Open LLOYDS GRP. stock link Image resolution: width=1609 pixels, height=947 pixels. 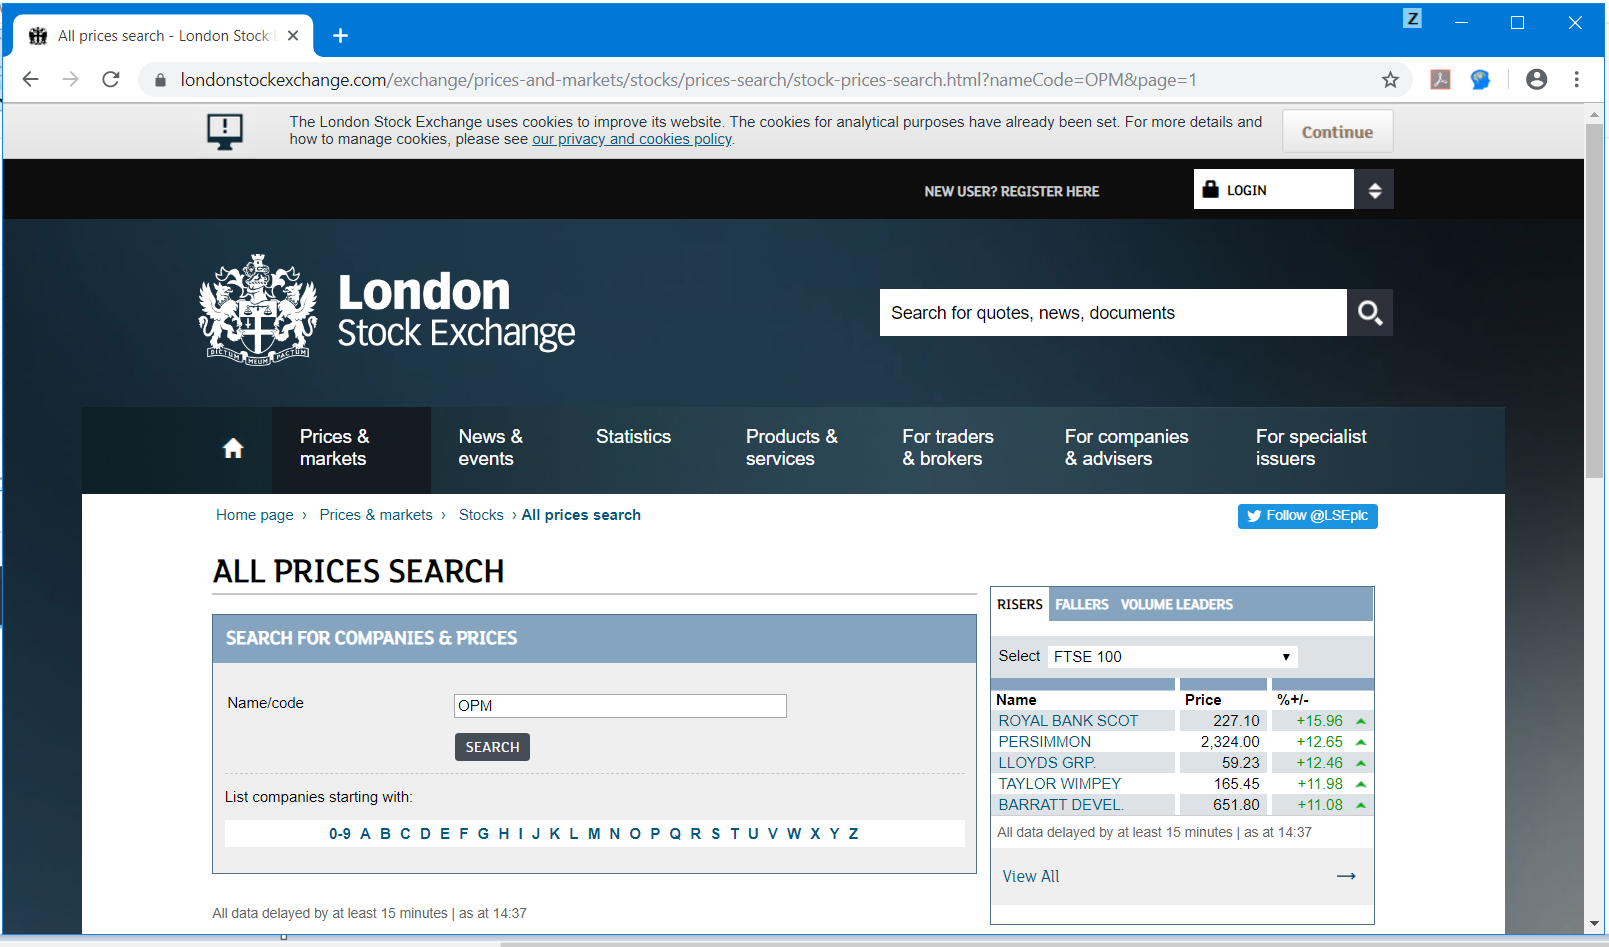(x=1047, y=763)
